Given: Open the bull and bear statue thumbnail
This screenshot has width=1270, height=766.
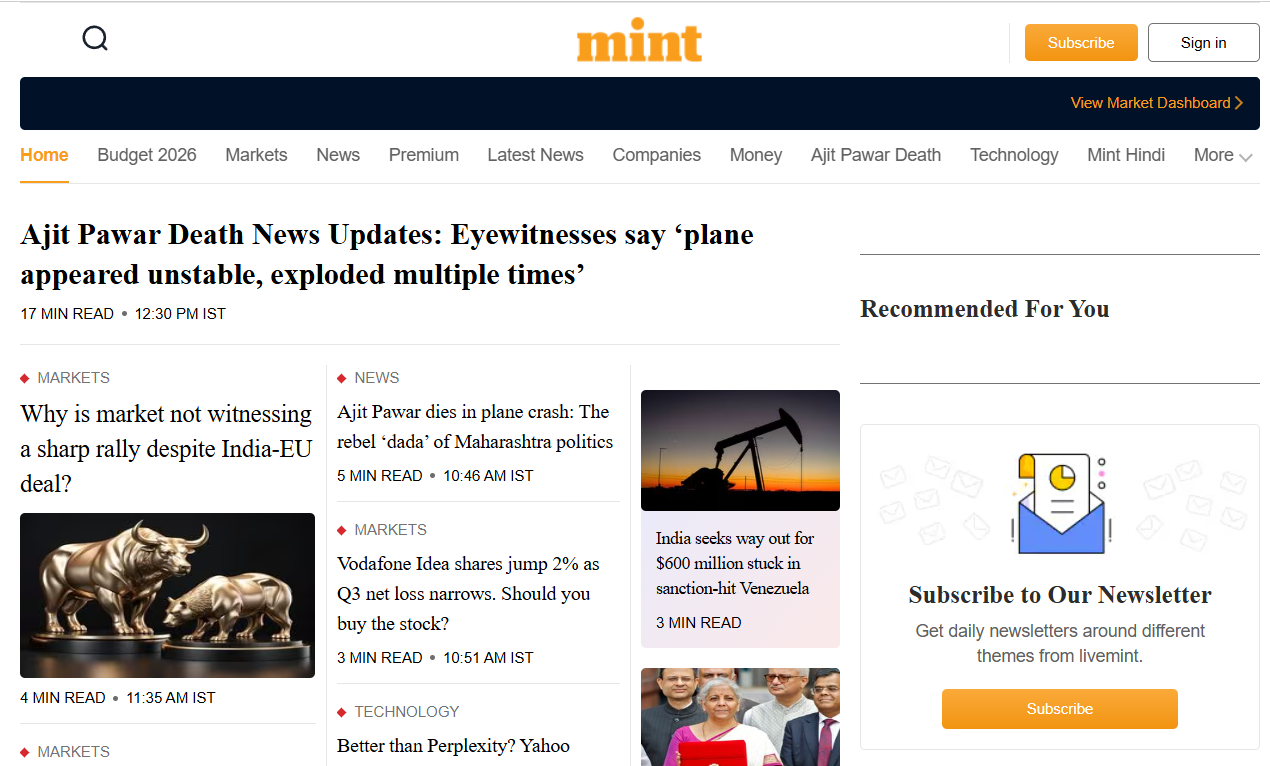Looking at the screenshot, I should pyautogui.click(x=167, y=595).
